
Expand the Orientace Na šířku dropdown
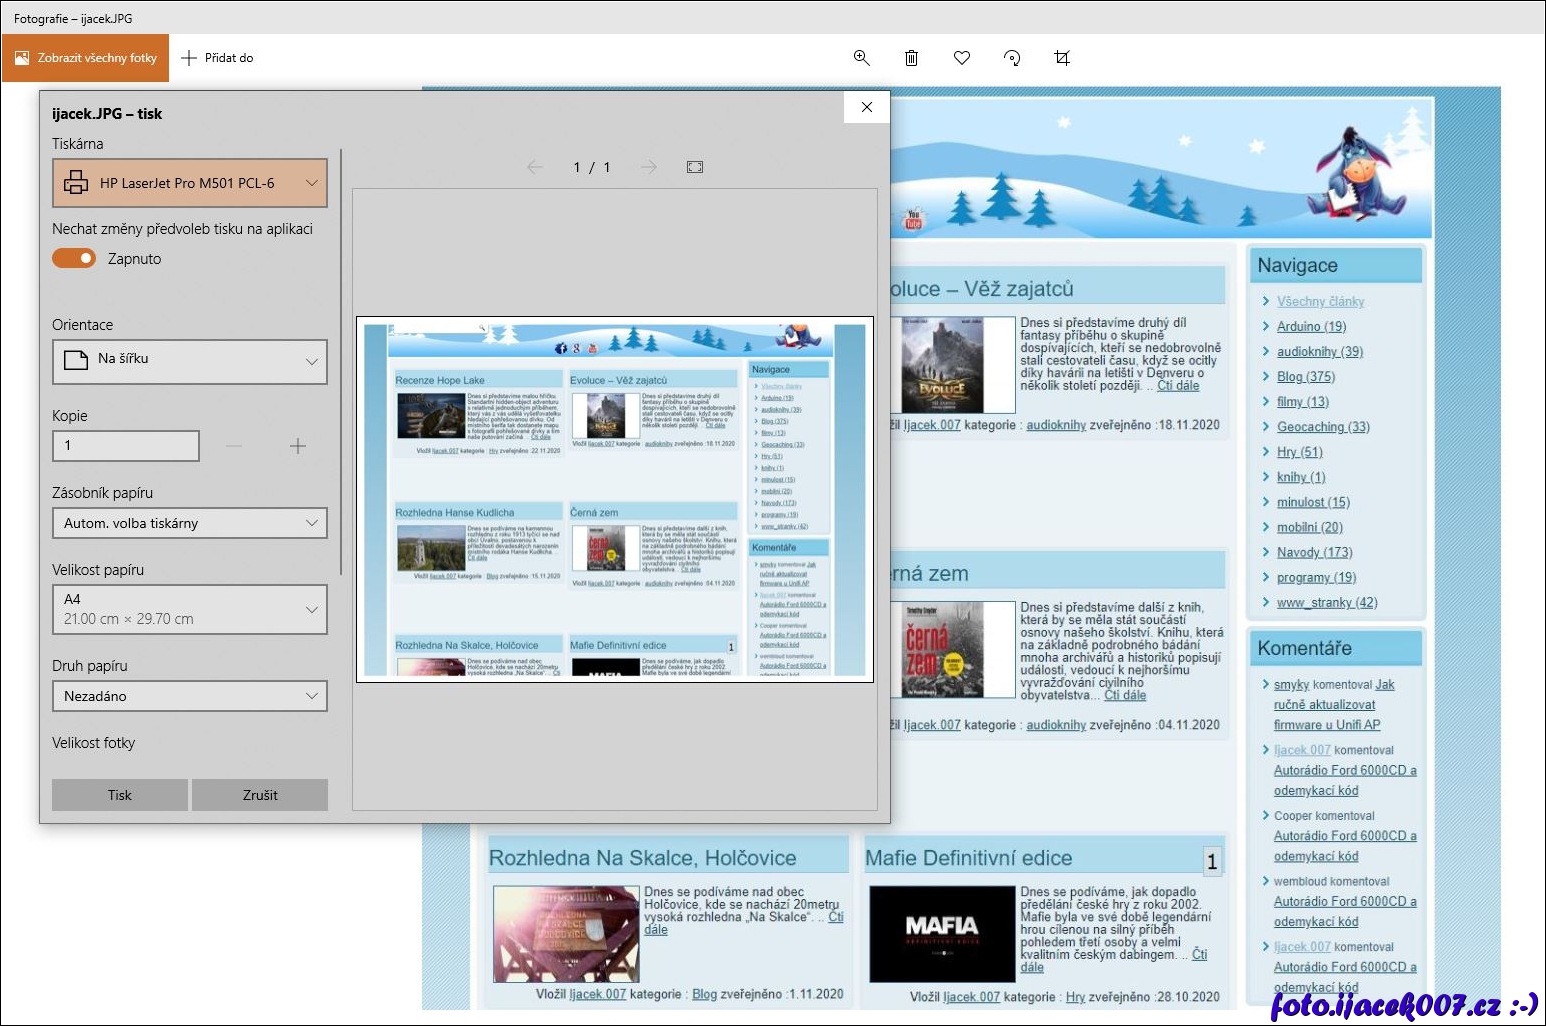pyautogui.click(x=190, y=361)
